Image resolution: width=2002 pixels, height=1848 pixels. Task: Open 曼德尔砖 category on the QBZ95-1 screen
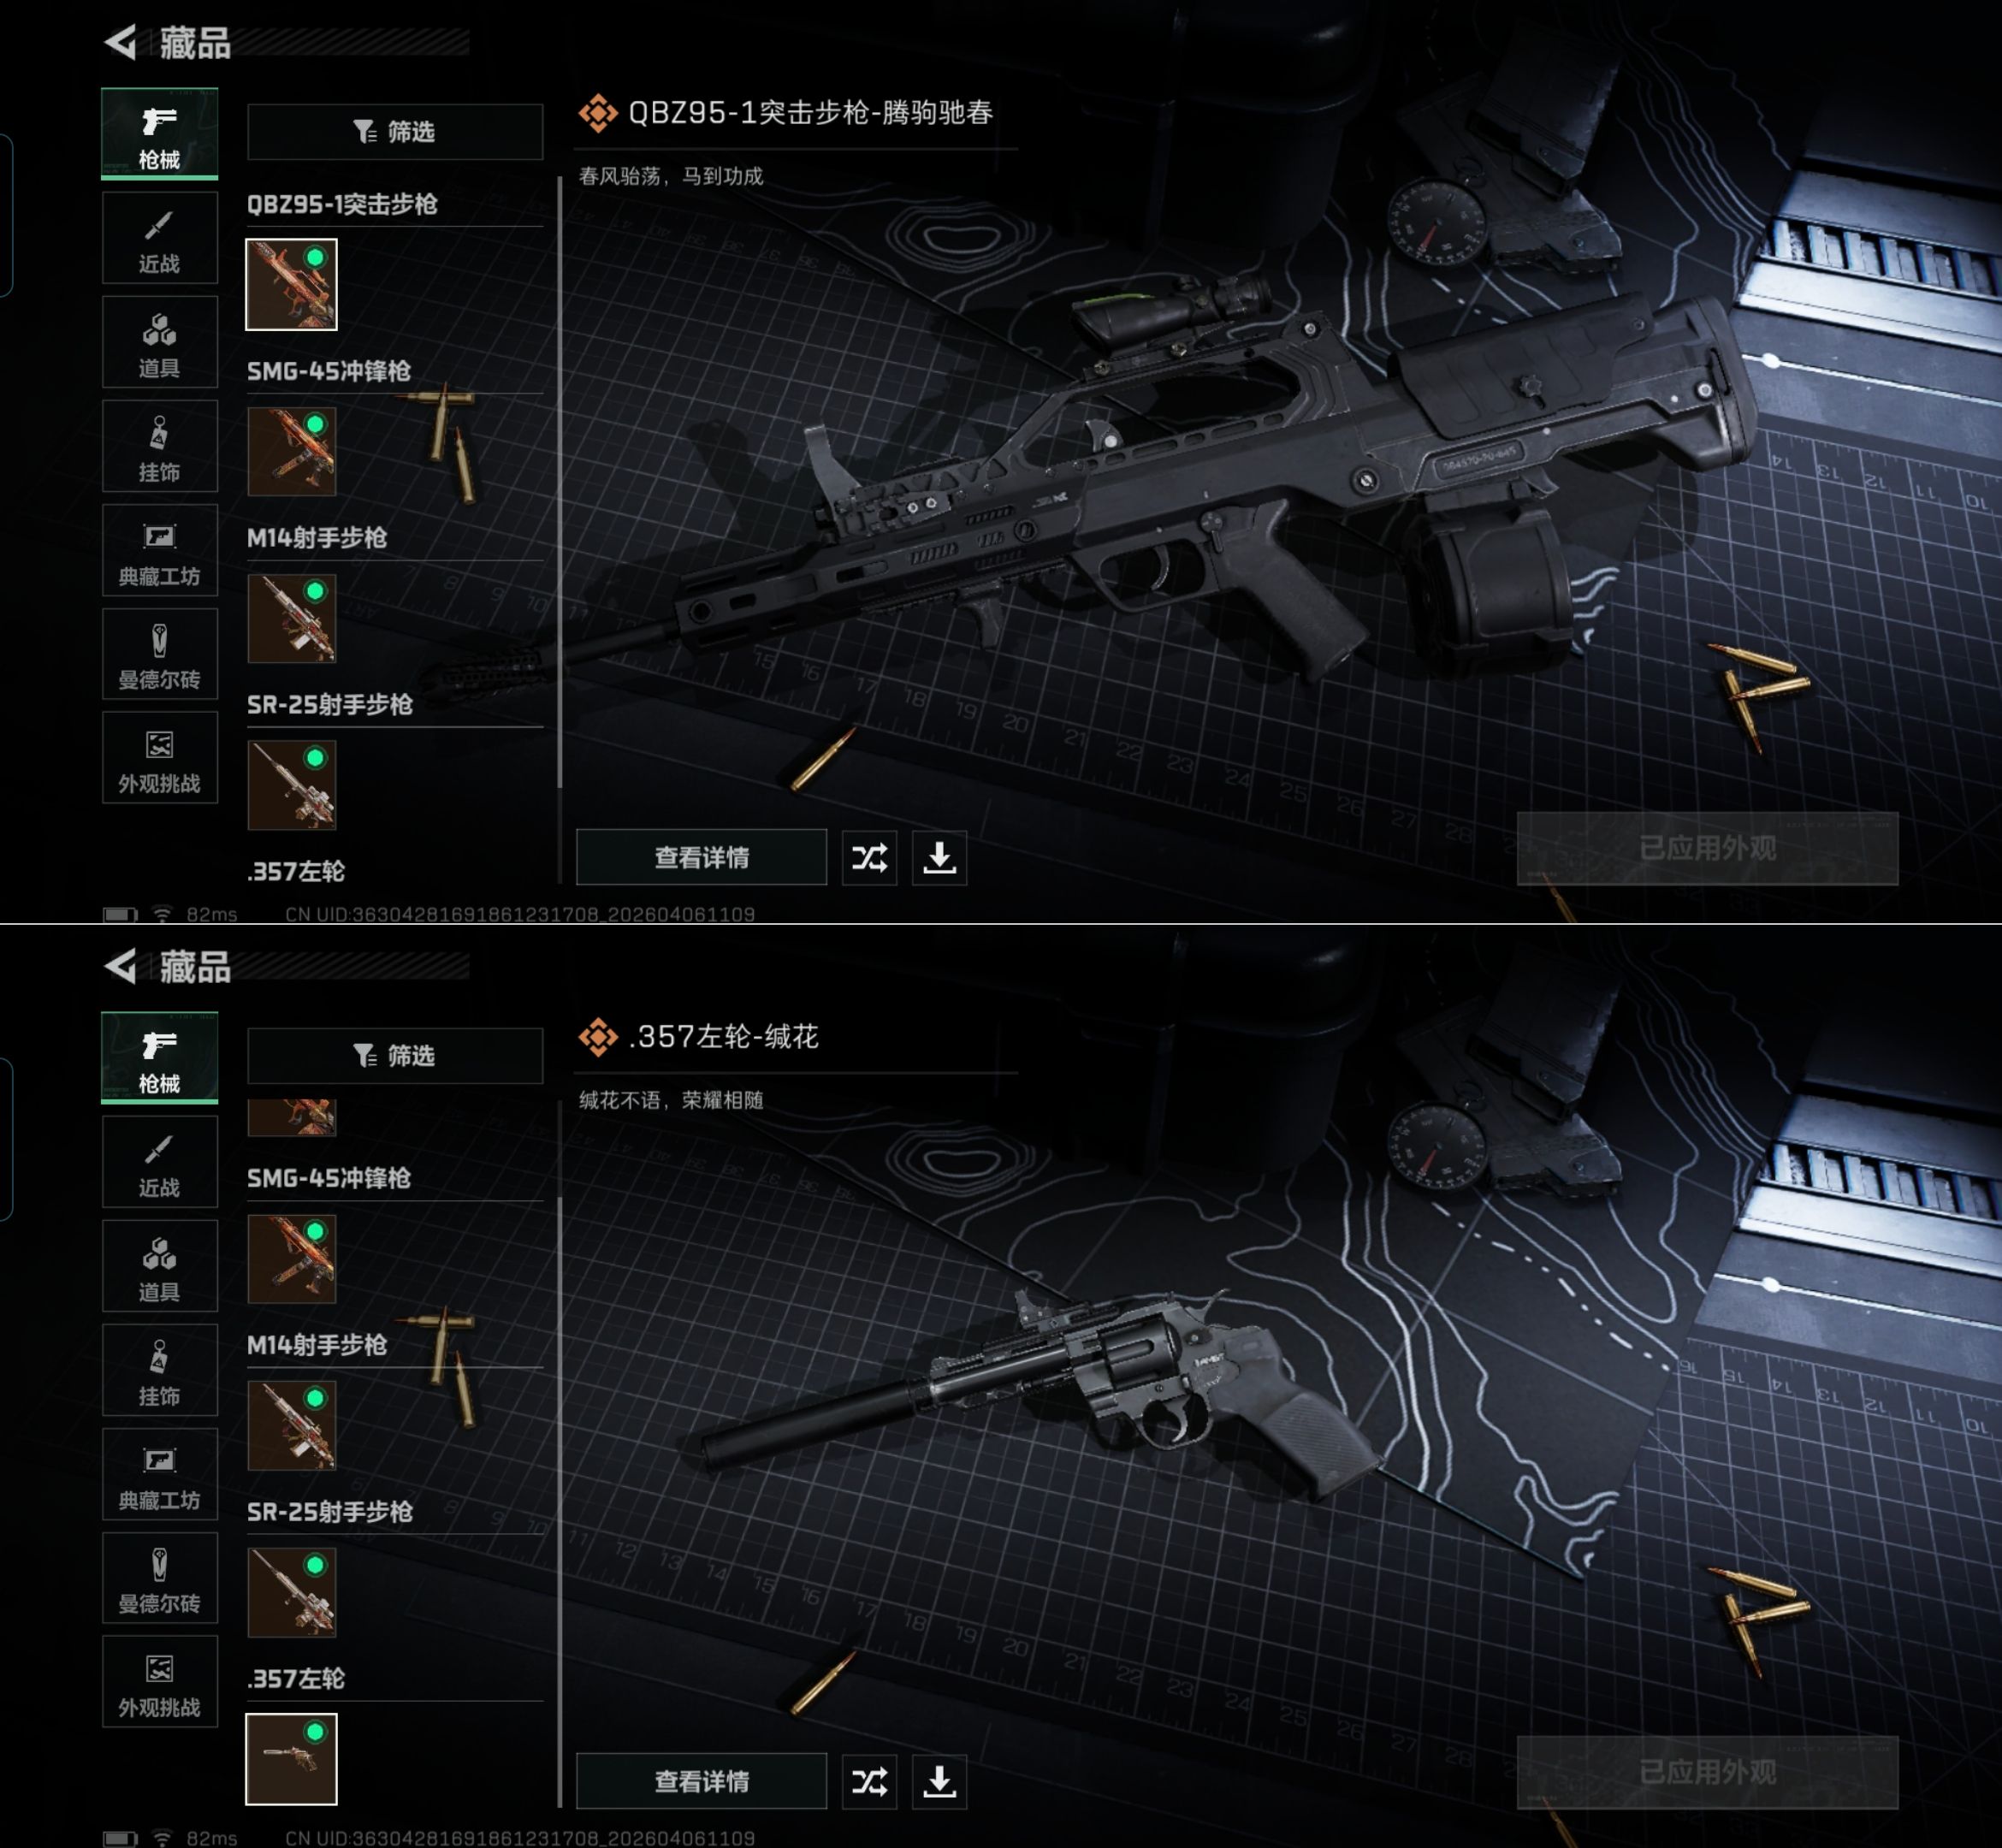[160, 654]
